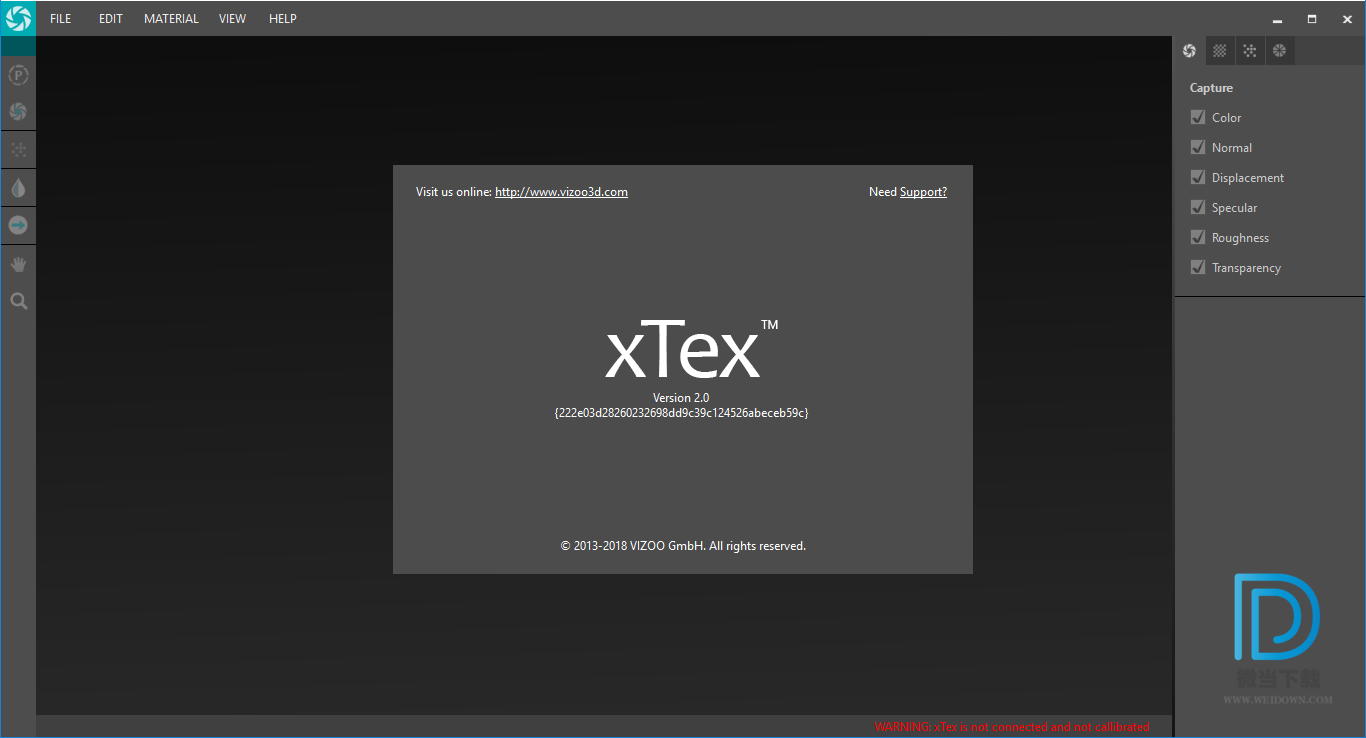
Task: Activate the hand pan tool
Action: click(18, 264)
